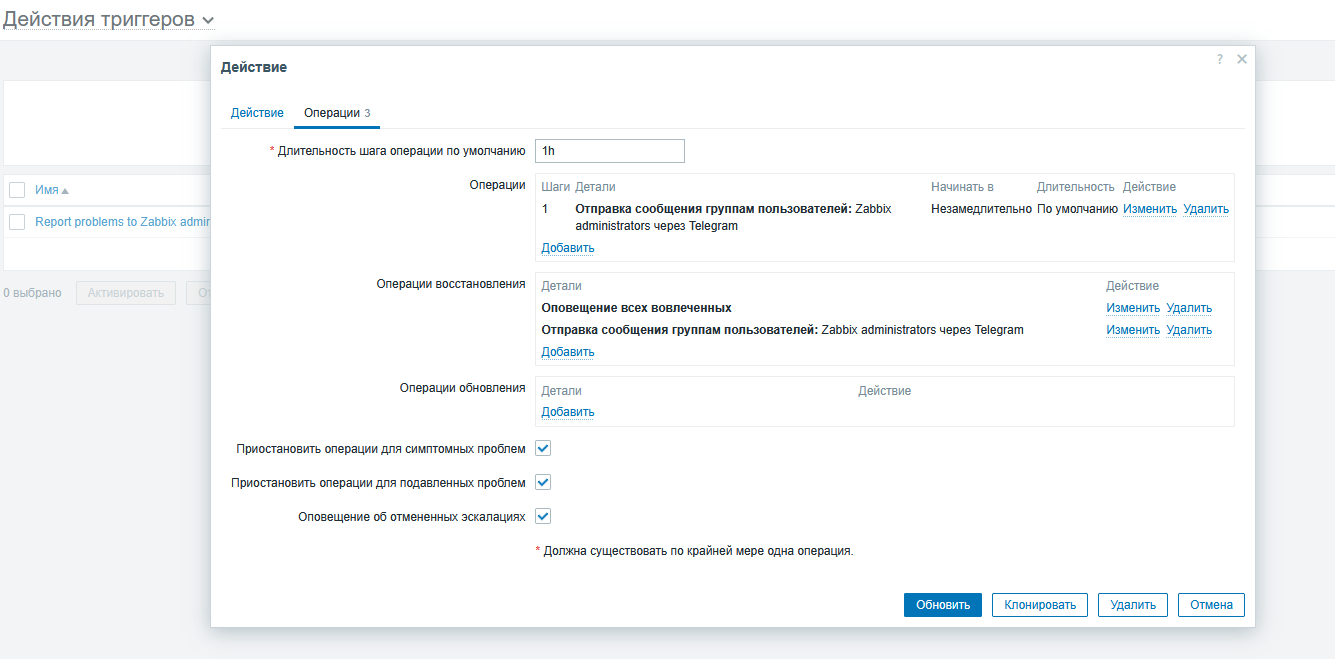Tick the select-all checkbox beside Имя
Viewport: 1335px width, 659px height.
[17, 190]
